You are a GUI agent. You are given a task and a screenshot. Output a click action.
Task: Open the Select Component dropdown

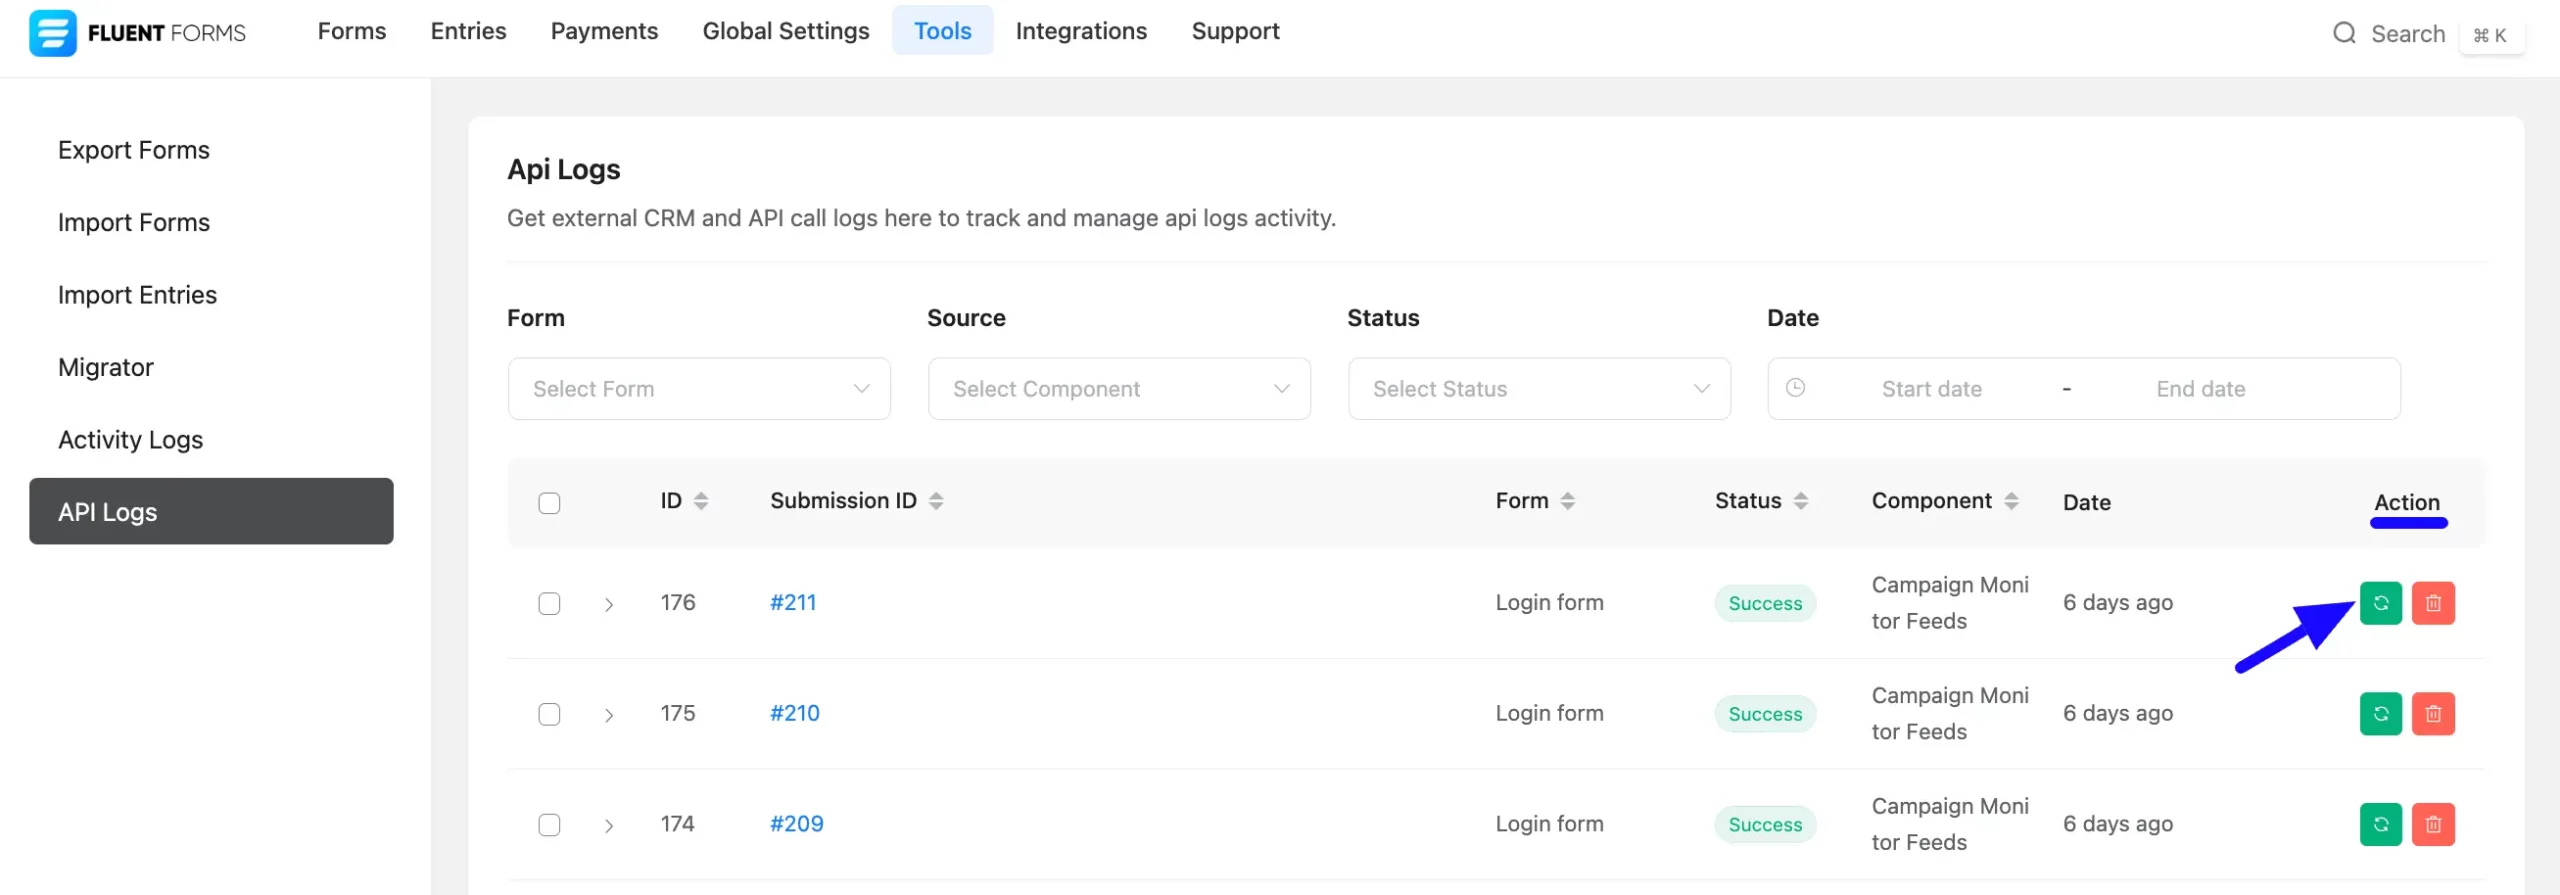1119,389
